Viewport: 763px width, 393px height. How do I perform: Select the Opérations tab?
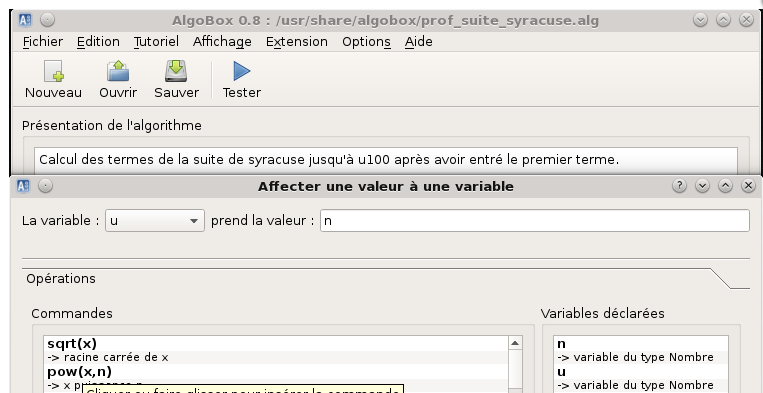tap(61, 279)
